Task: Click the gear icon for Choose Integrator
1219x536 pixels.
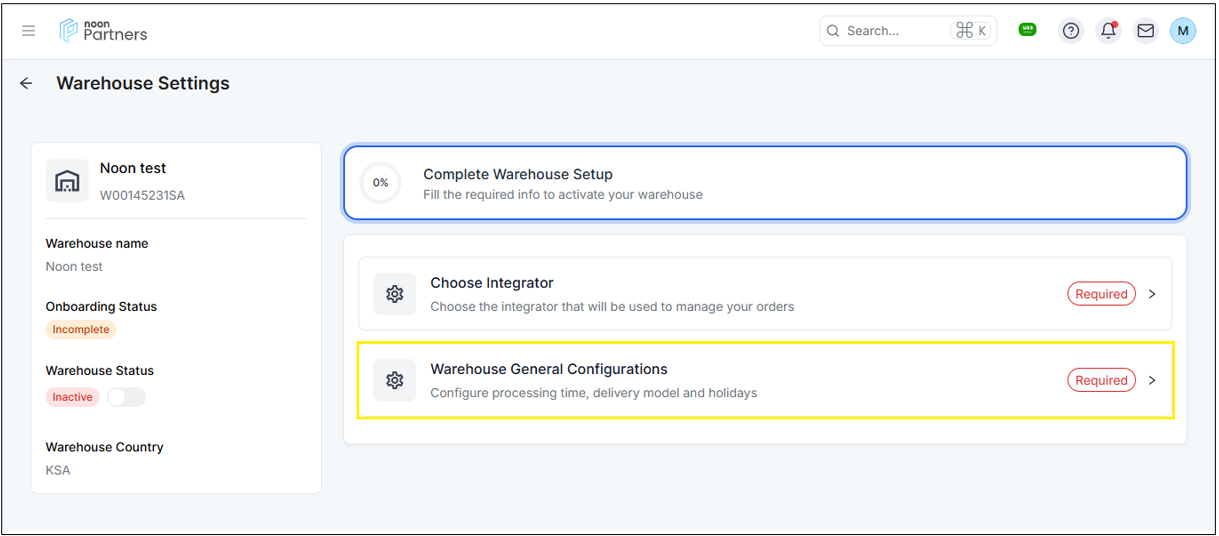Action: click(x=394, y=294)
